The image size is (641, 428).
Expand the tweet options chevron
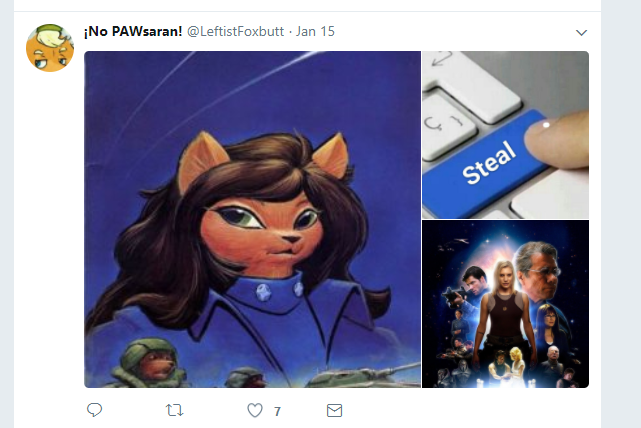pyautogui.click(x=581, y=32)
